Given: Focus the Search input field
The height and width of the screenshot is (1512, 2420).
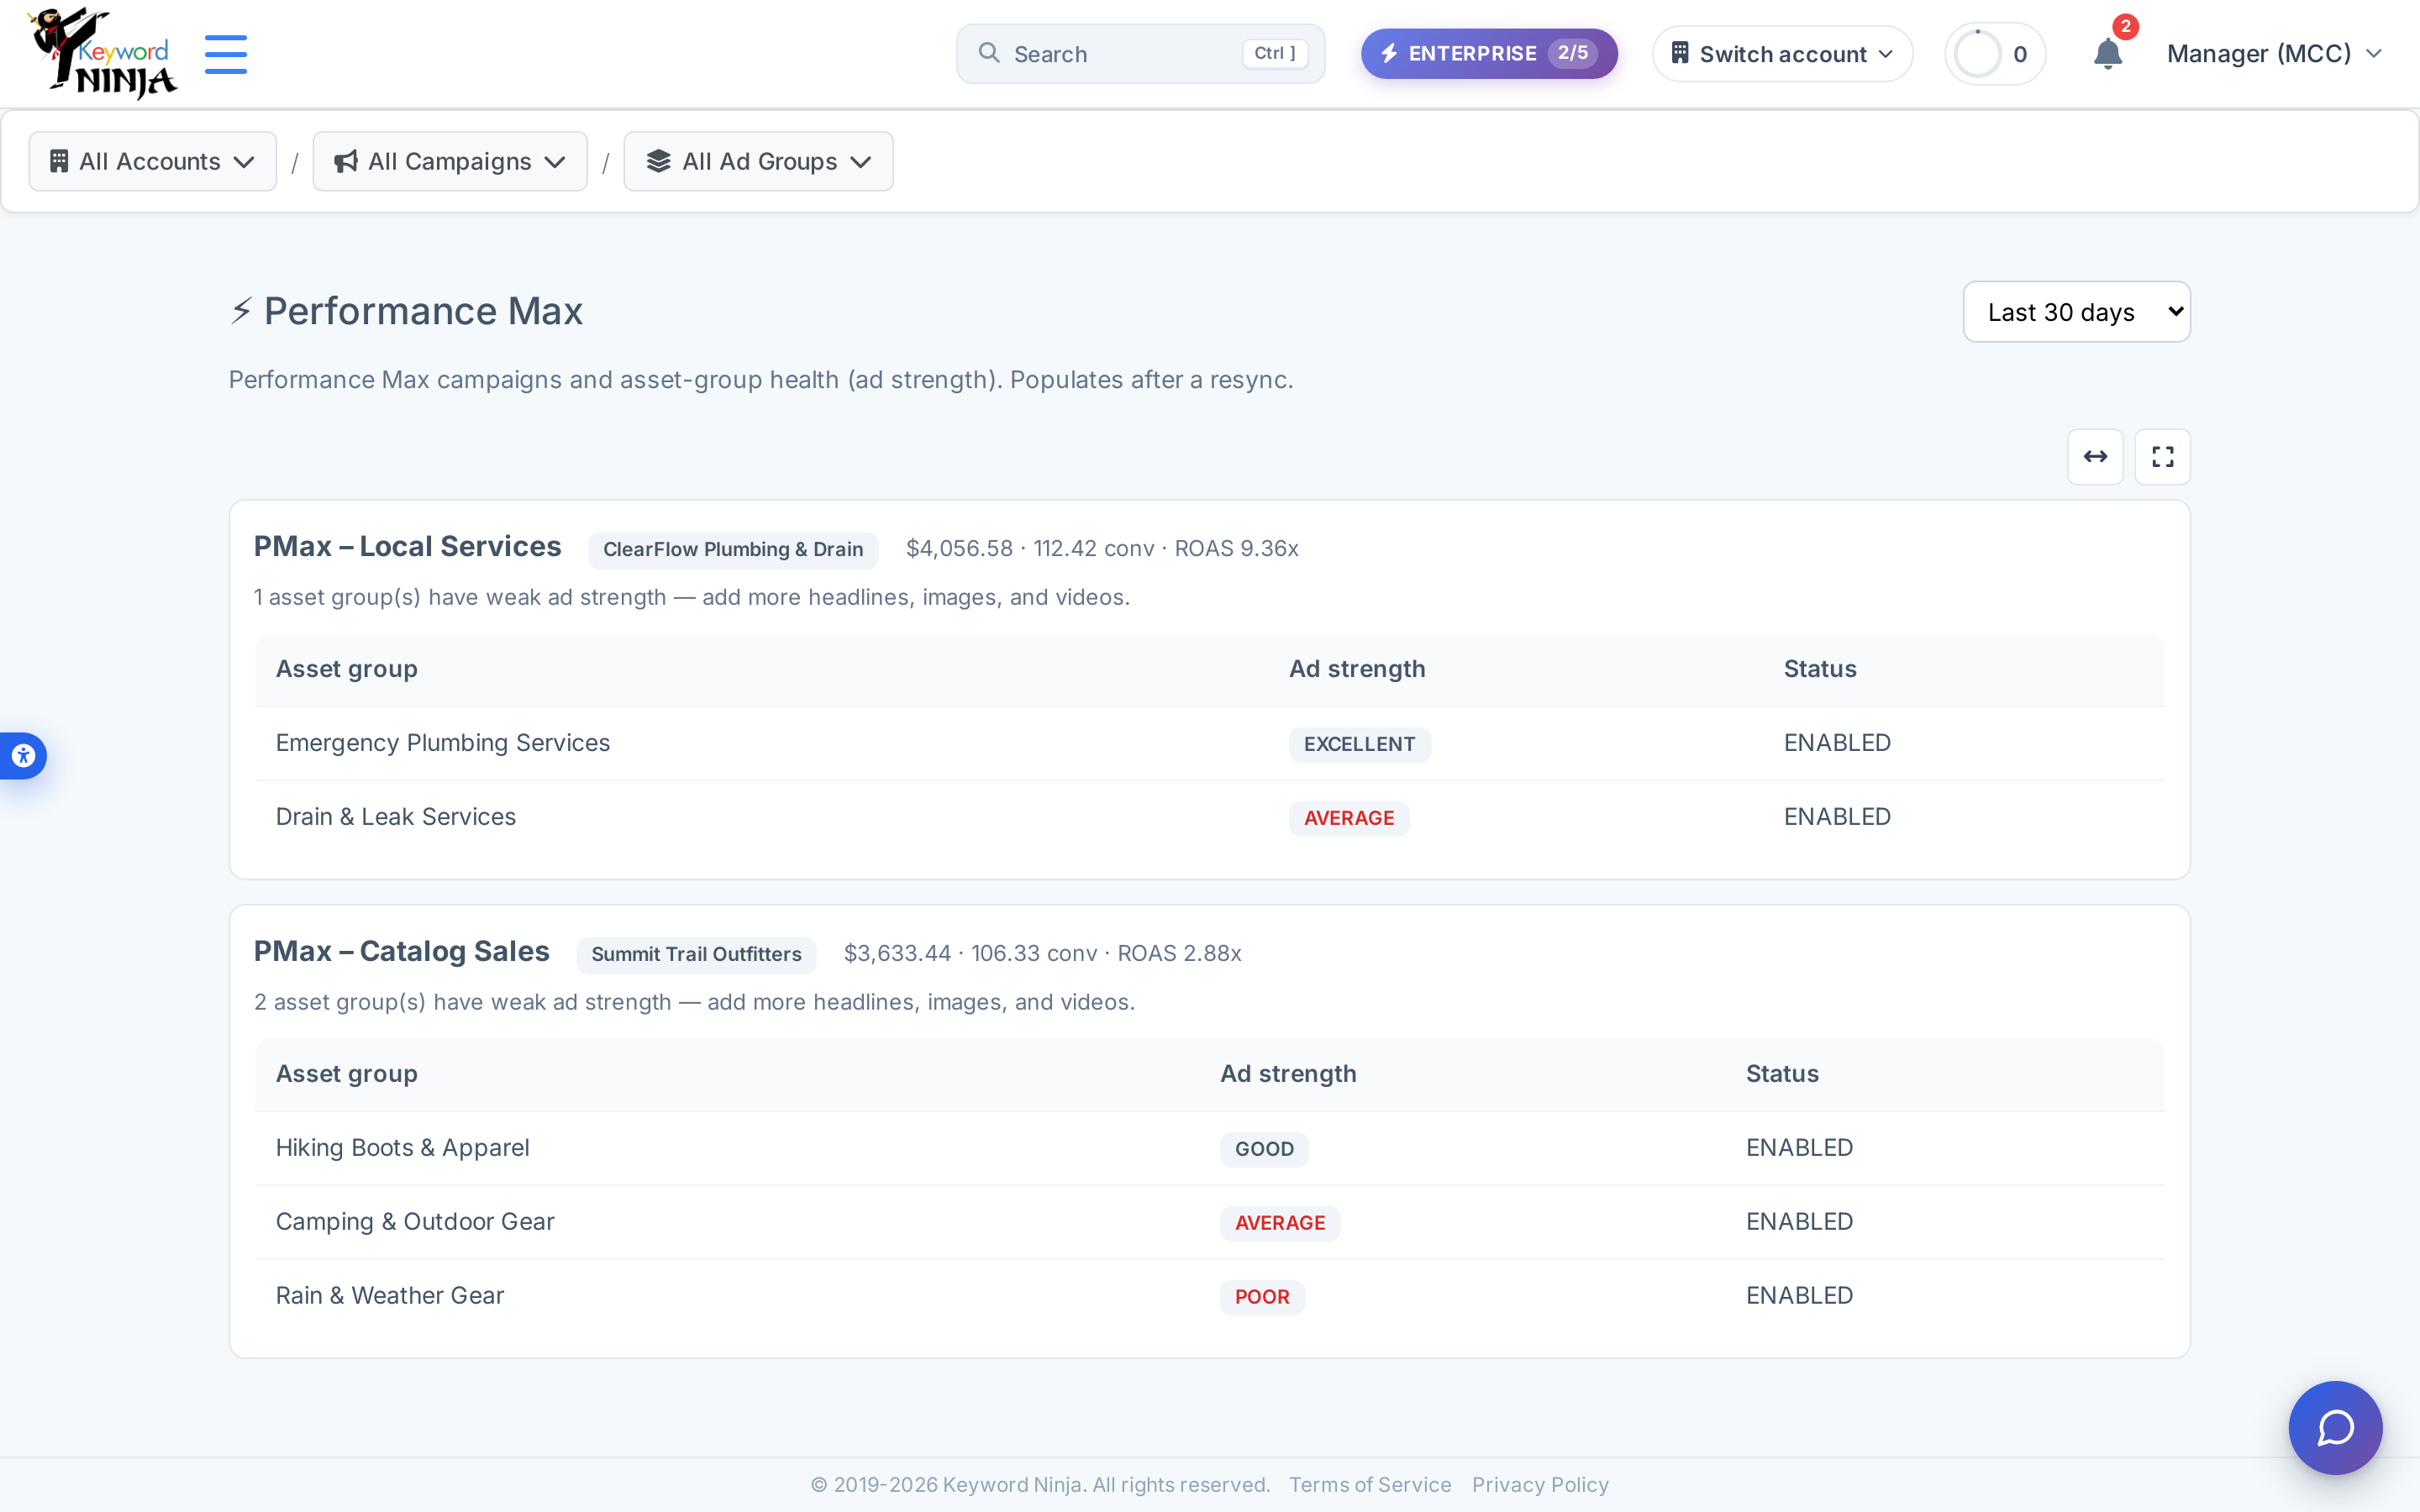Looking at the screenshot, I should point(1140,54).
